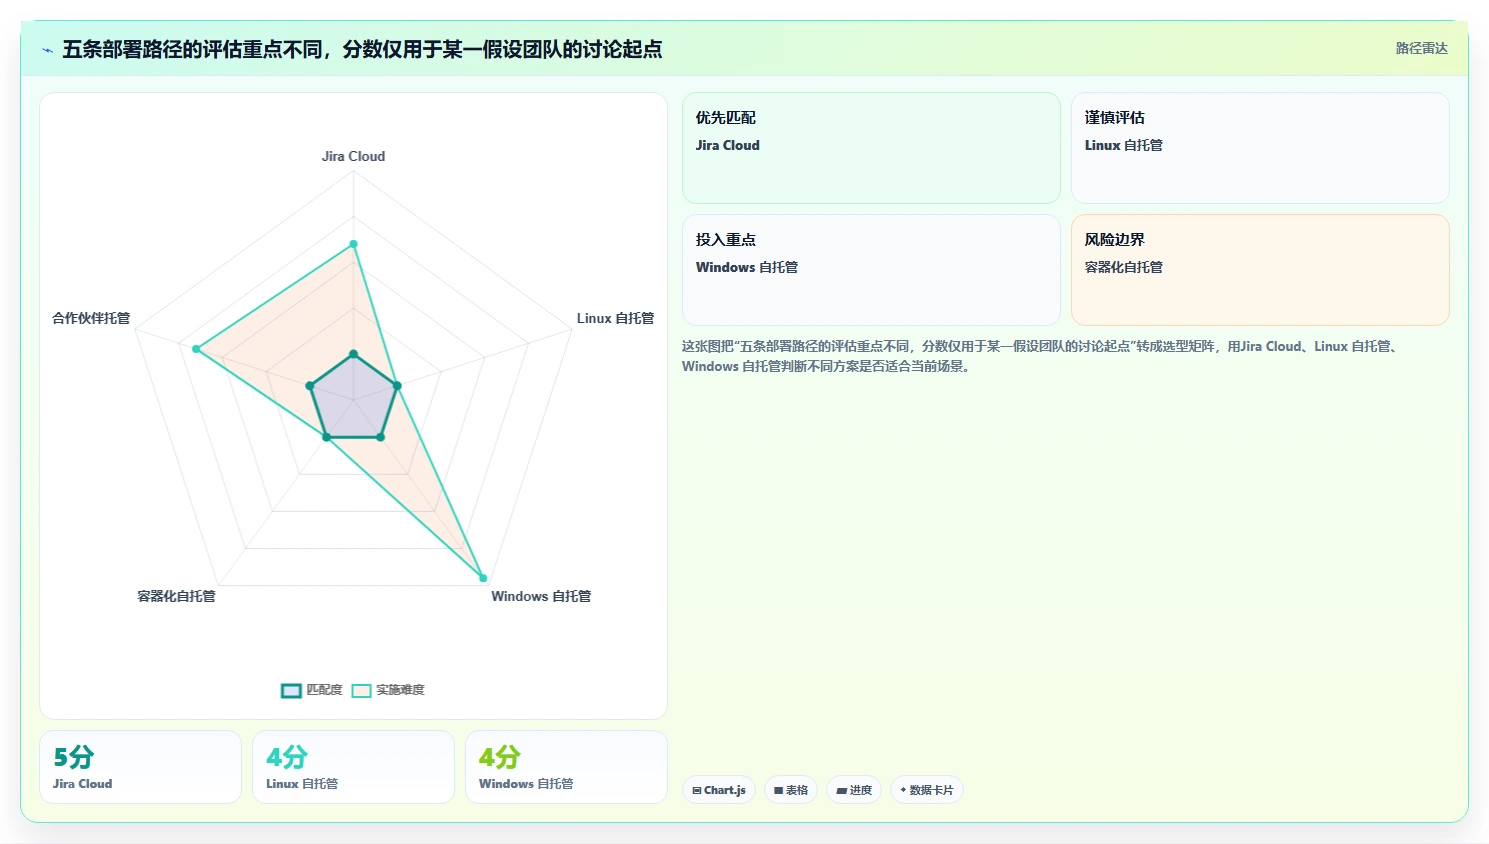
Task: Click the 匹配度 data point on 合作伙伴托管 axis
Action: click(310, 386)
